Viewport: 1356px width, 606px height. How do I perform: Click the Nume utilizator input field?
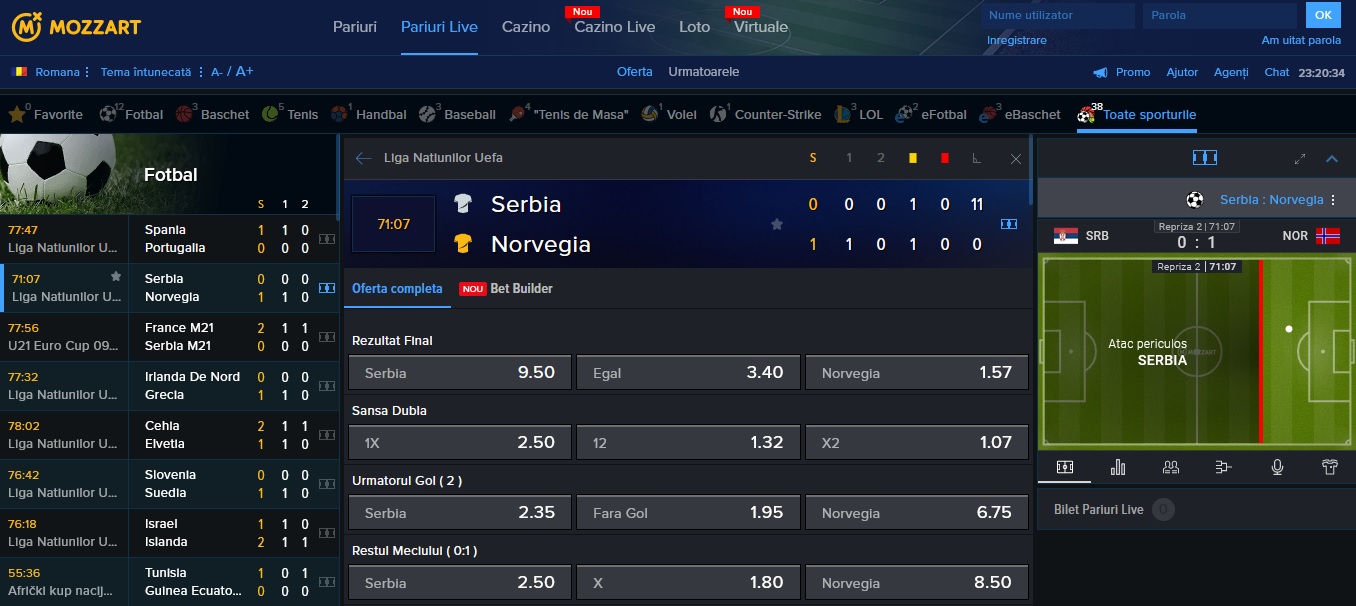click(x=1058, y=16)
